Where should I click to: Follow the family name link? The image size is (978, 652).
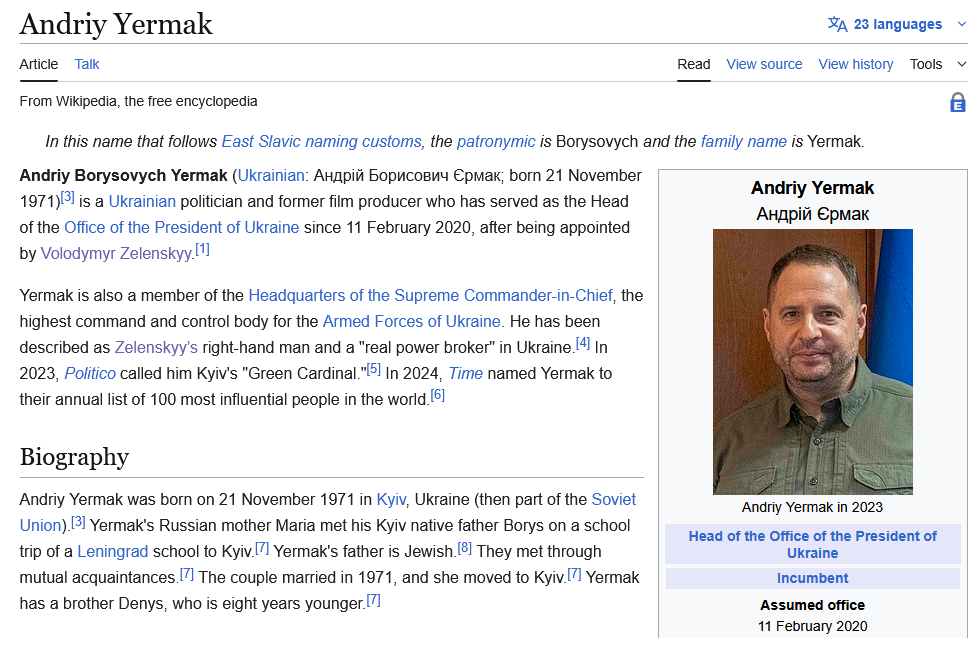[x=743, y=142]
